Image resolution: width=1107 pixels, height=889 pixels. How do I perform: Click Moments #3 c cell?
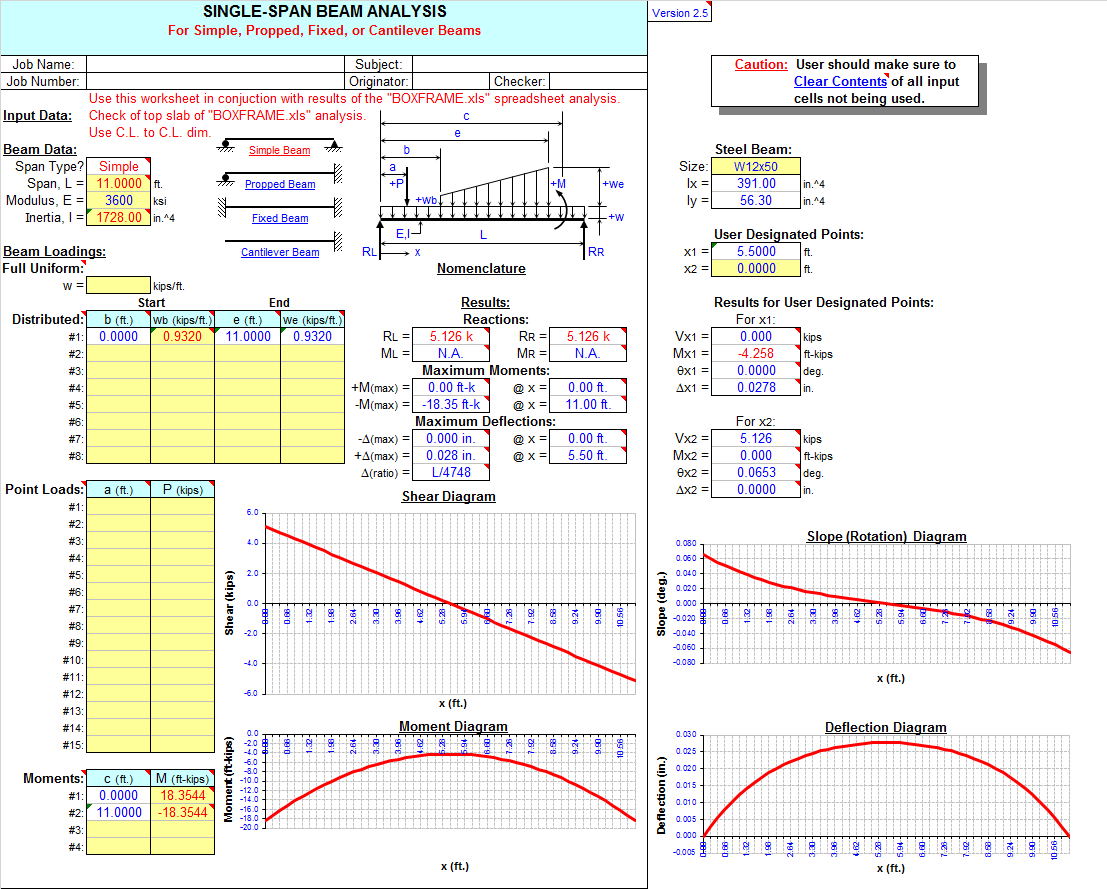click(119, 829)
